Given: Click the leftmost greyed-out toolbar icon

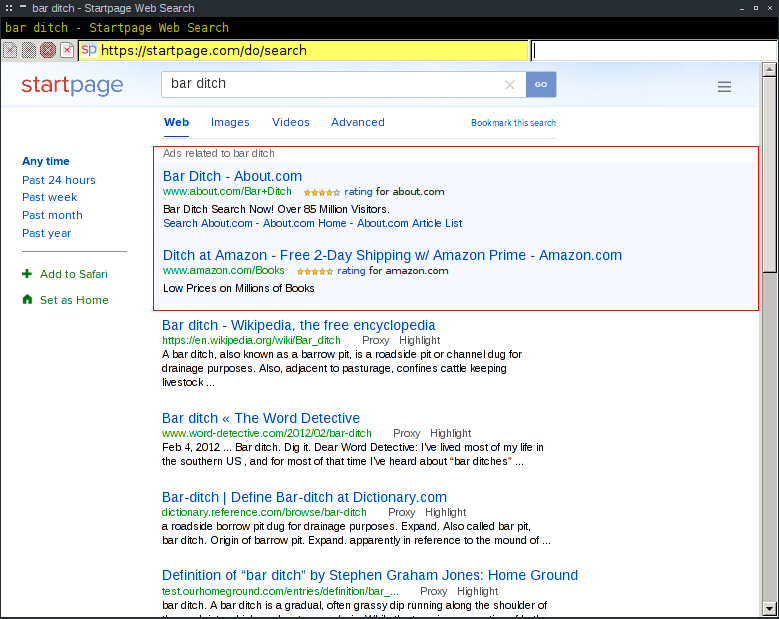Looking at the screenshot, I should (10, 50).
